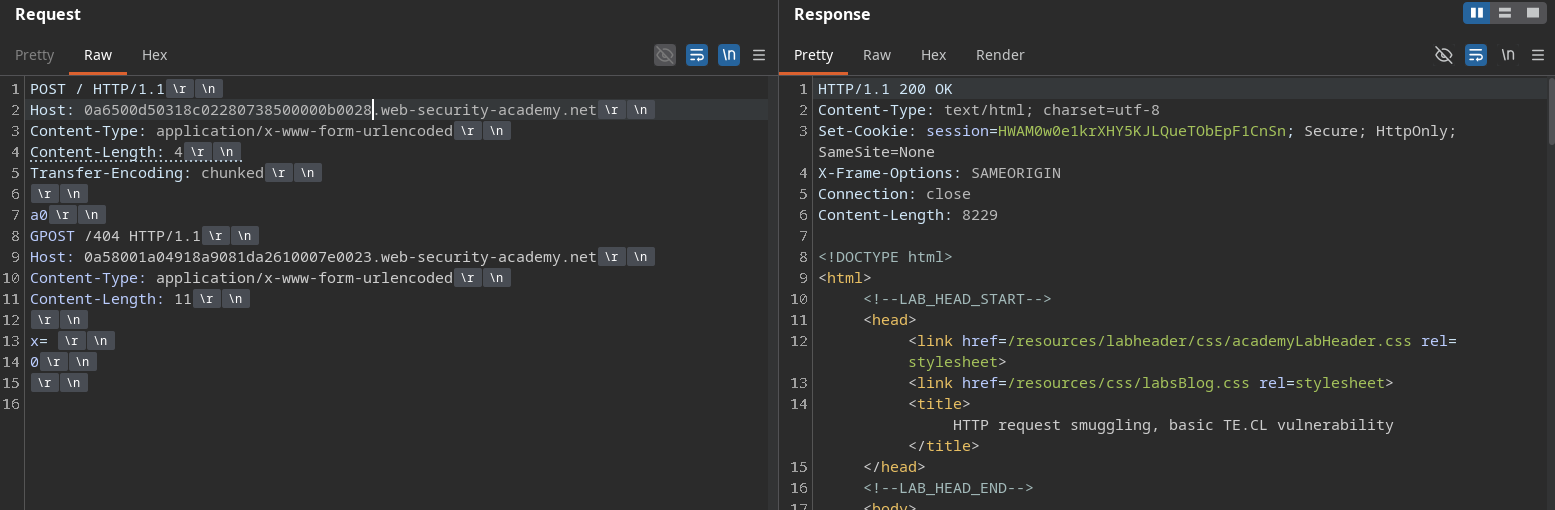Toggle \n non-printable characters in Request panel
This screenshot has height=510, width=1555.
click(x=729, y=55)
